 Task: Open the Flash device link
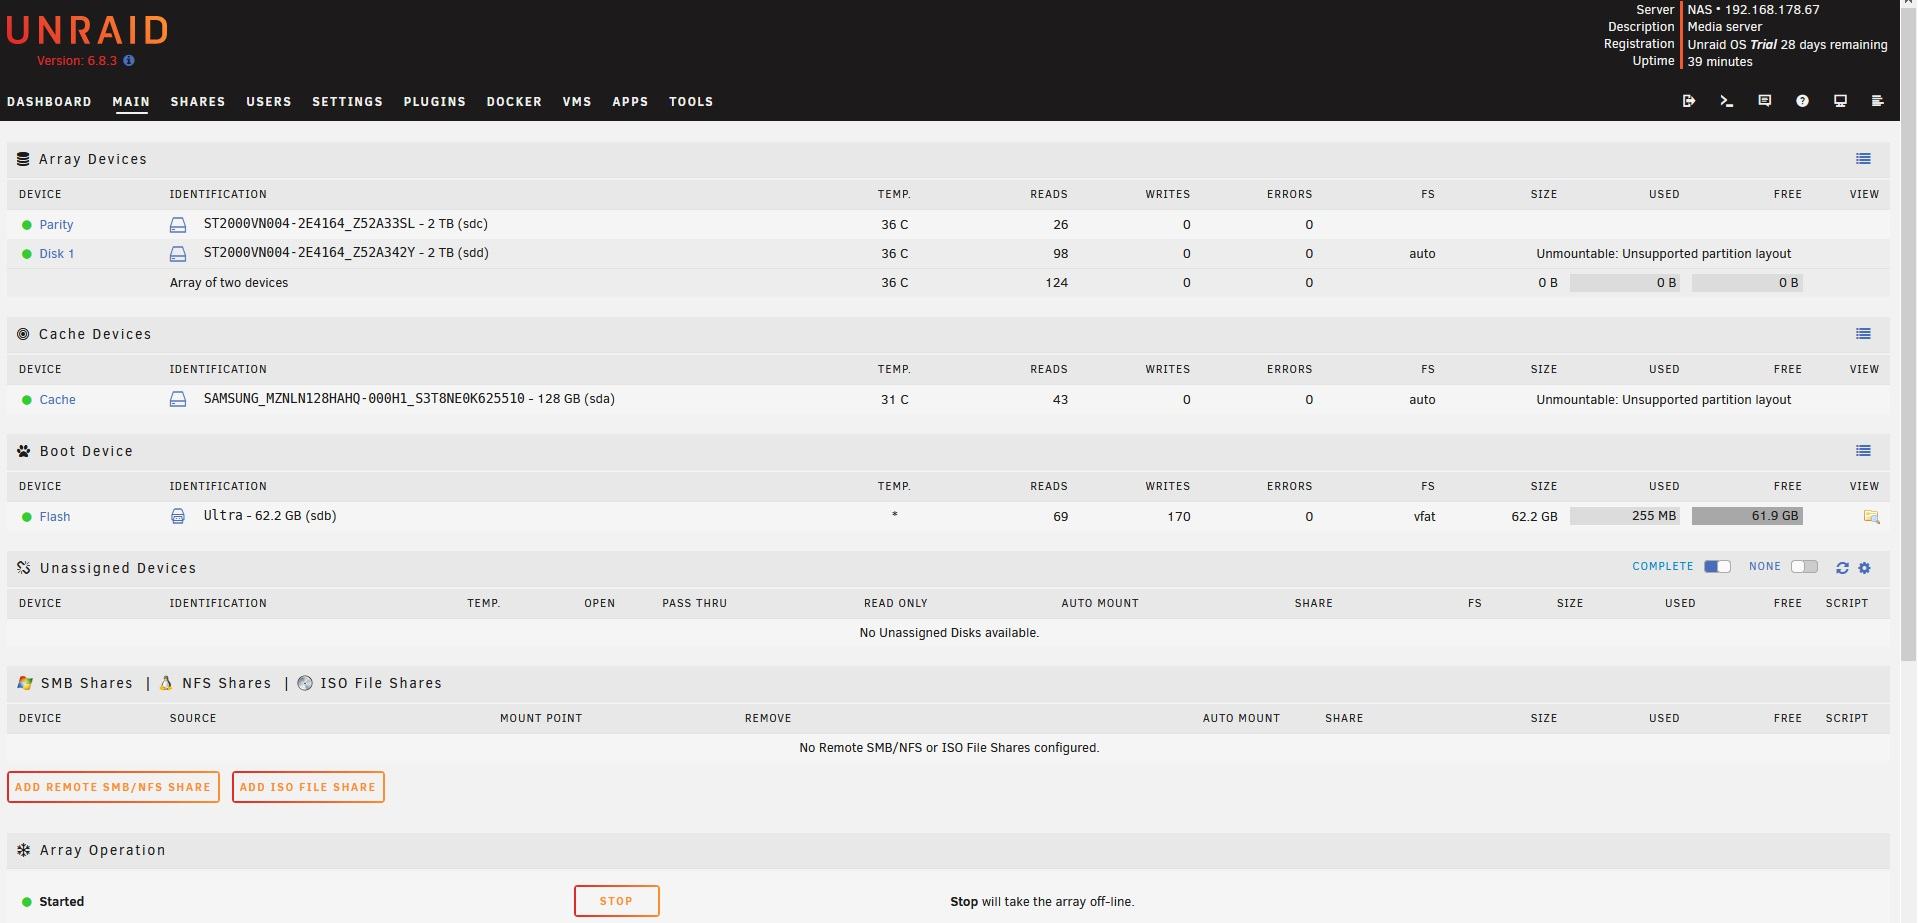pyautogui.click(x=55, y=517)
